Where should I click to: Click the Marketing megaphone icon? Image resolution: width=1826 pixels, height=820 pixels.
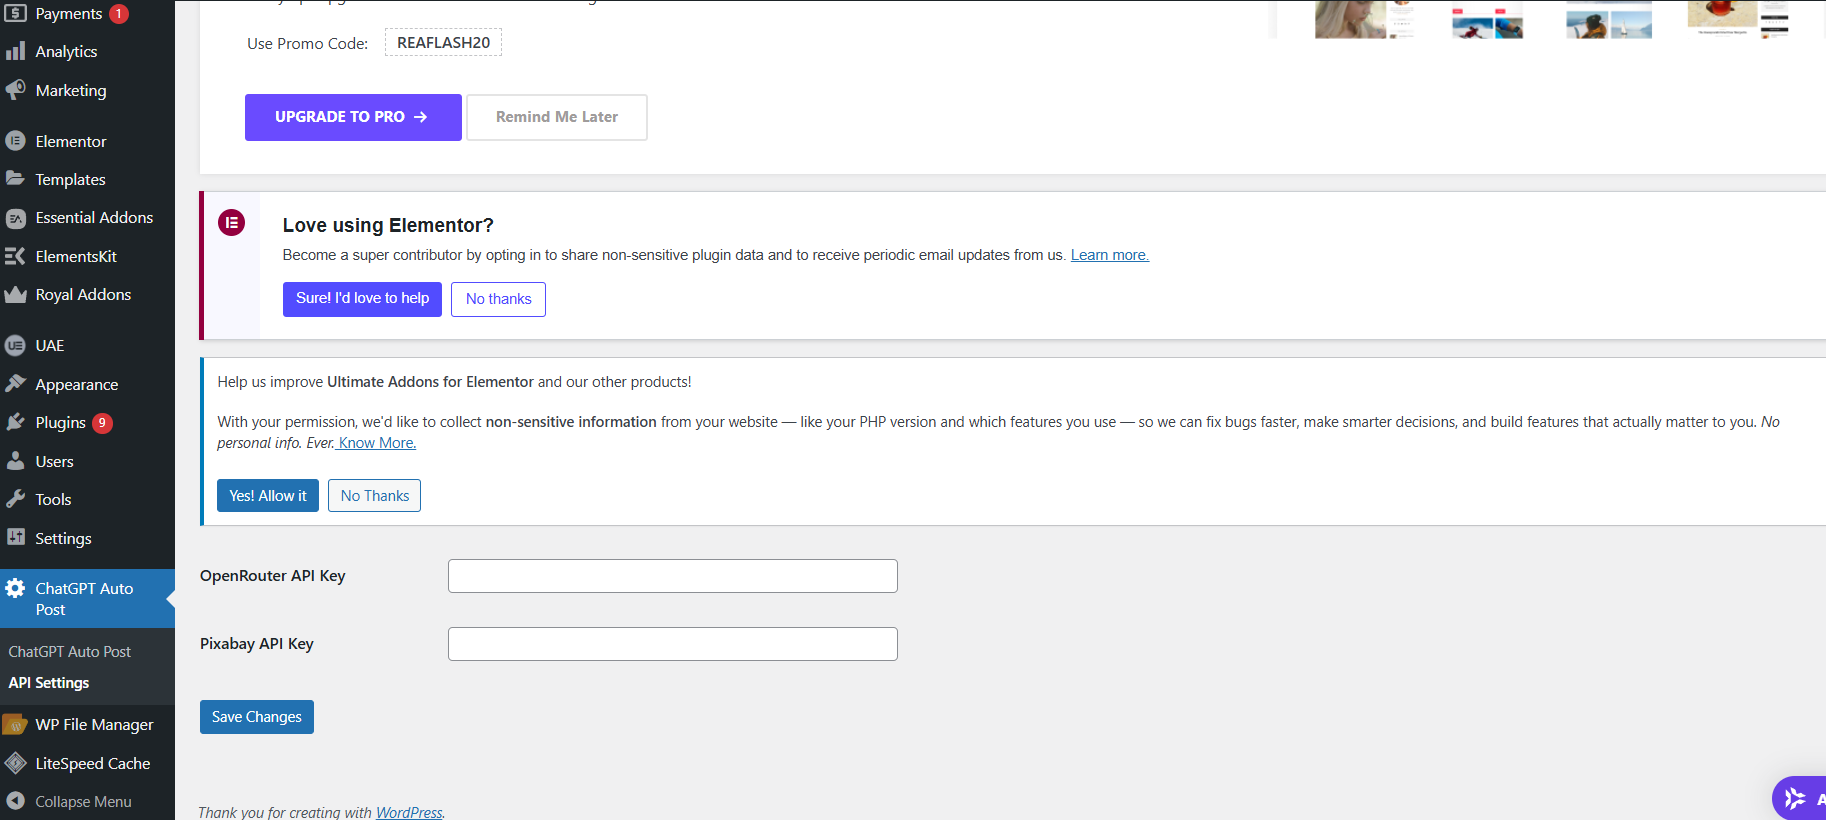coord(15,90)
